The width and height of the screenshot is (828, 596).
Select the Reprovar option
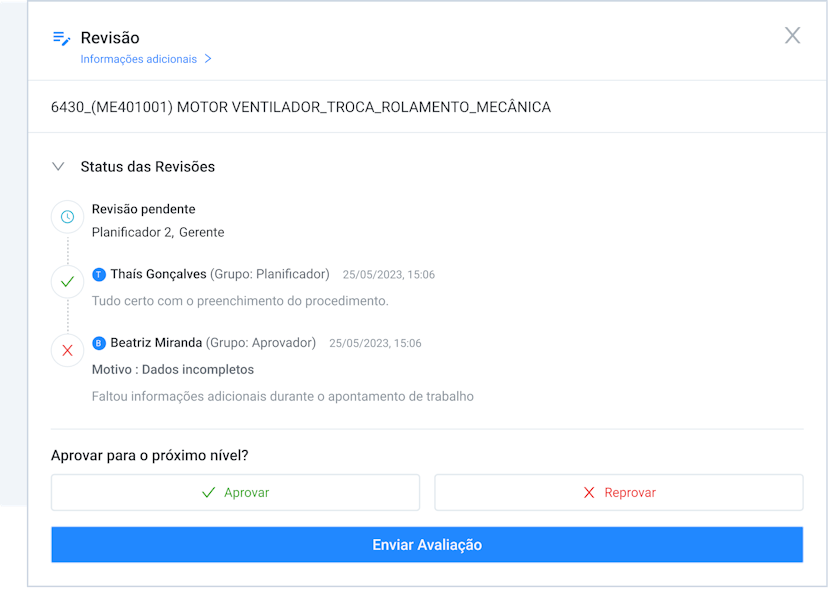coord(619,493)
